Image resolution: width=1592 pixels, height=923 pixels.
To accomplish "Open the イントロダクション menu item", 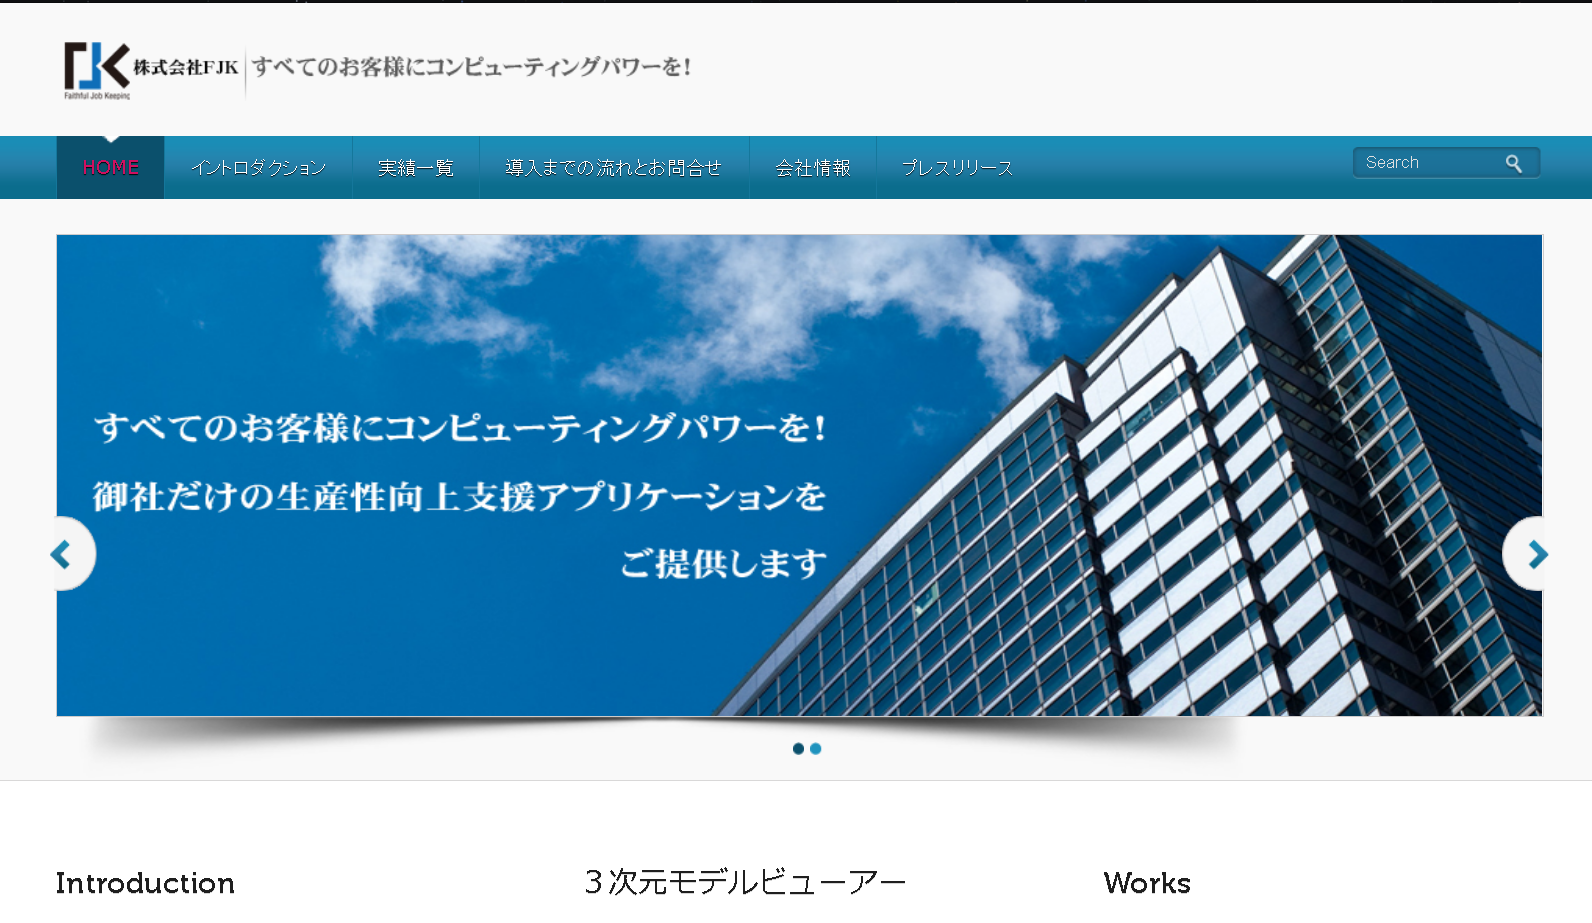I will pyautogui.click(x=258, y=168).
